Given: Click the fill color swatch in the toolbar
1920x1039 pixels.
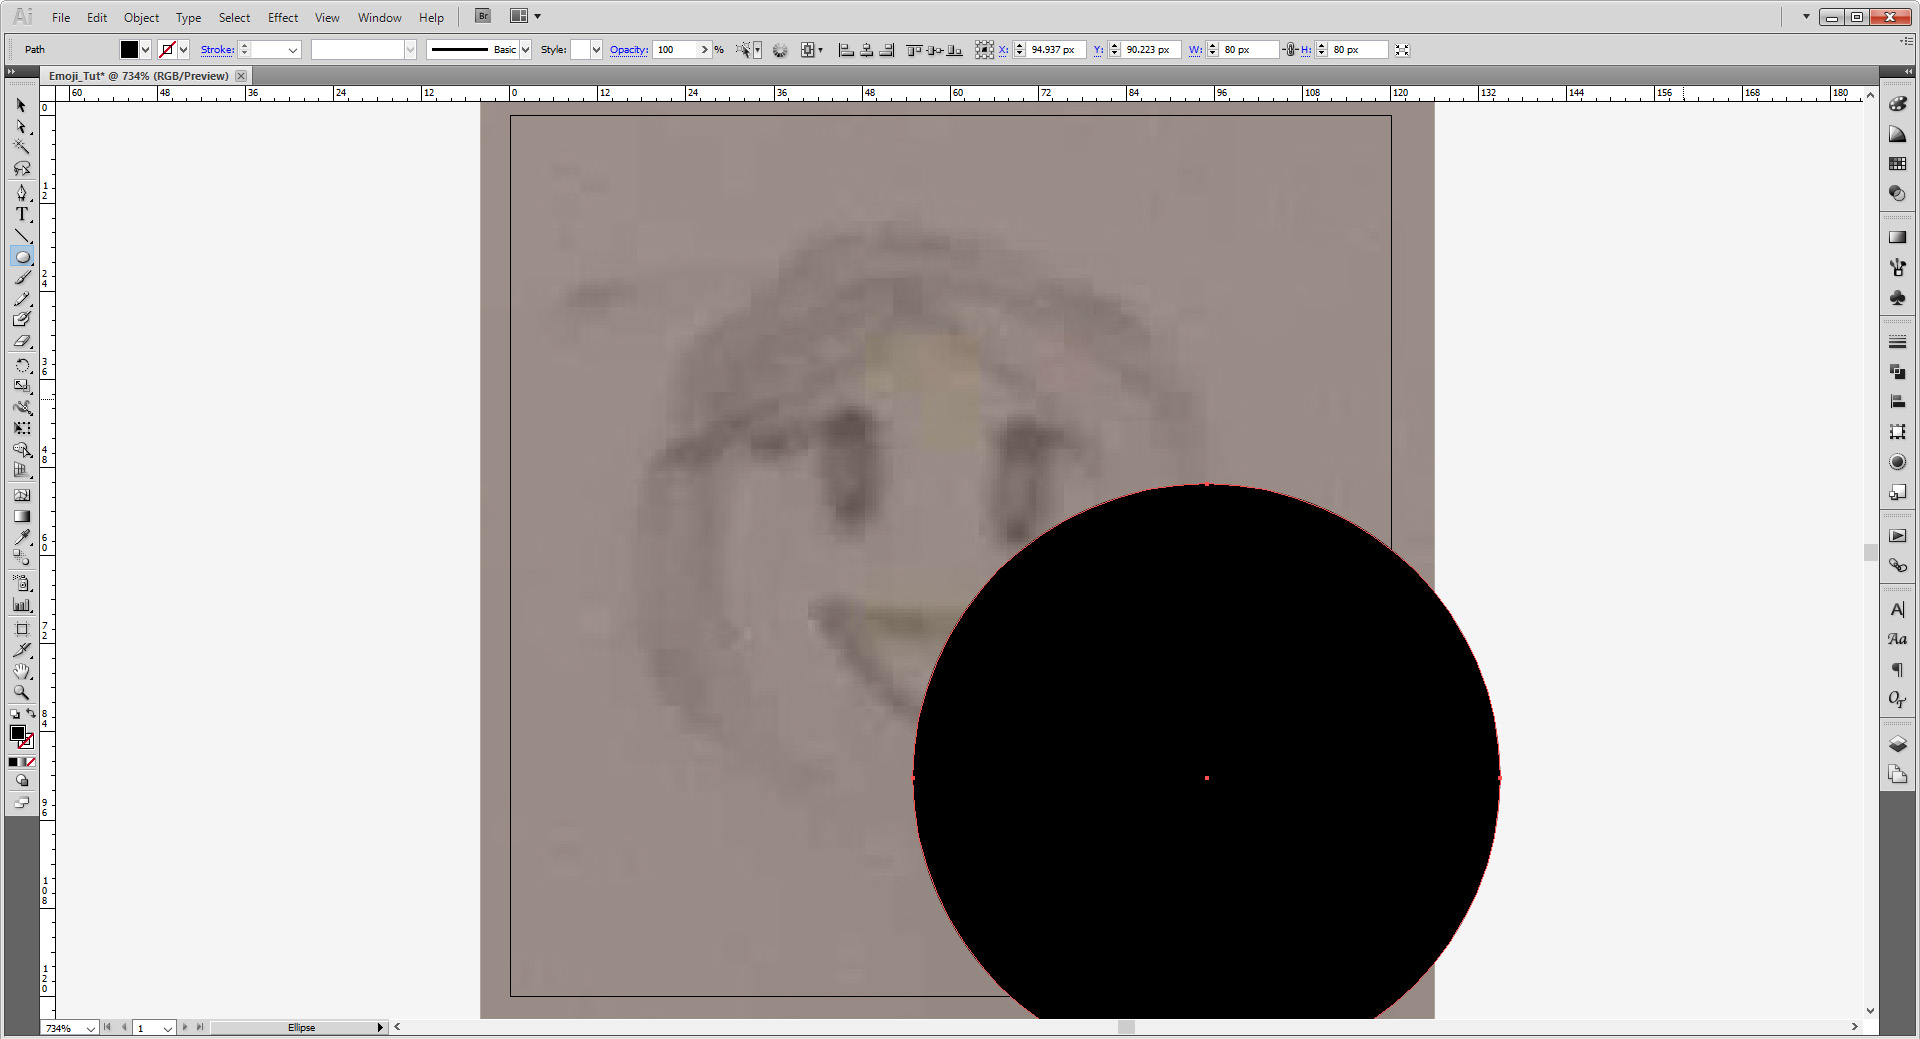Looking at the screenshot, I should click(x=17, y=735).
